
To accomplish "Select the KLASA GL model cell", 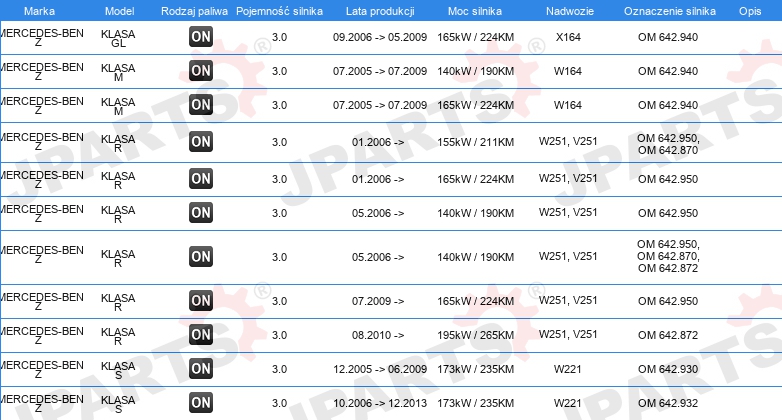I will [118, 38].
